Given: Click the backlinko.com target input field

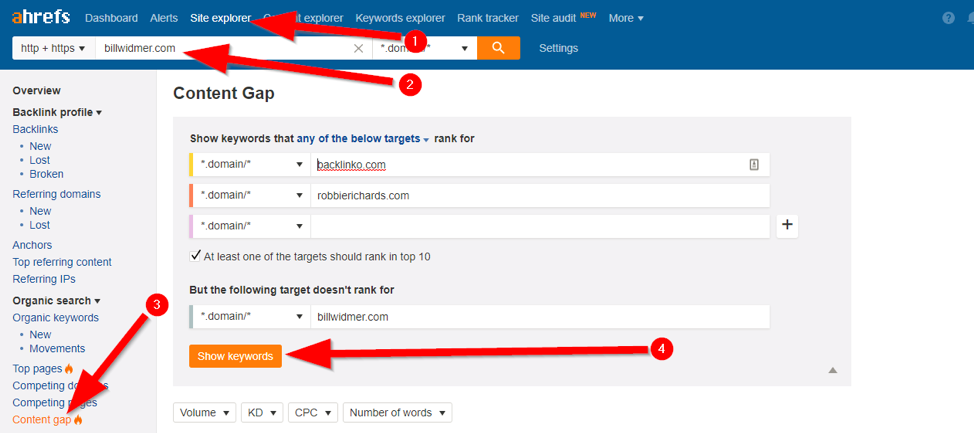Looking at the screenshot, I should [x=540, y=165].
